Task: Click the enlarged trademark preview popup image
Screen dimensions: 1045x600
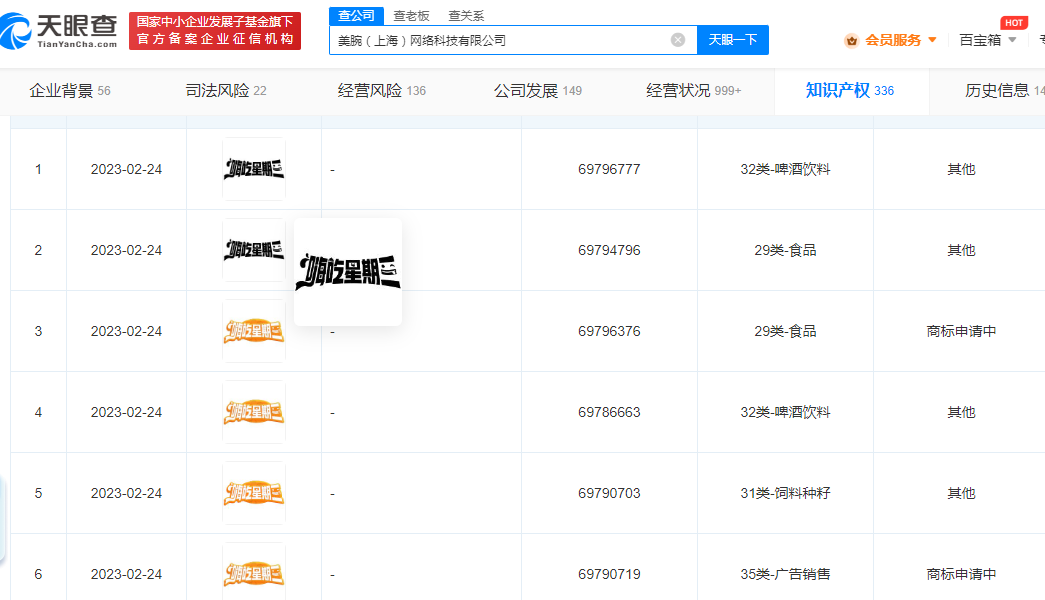Action: tap(348, 271)
